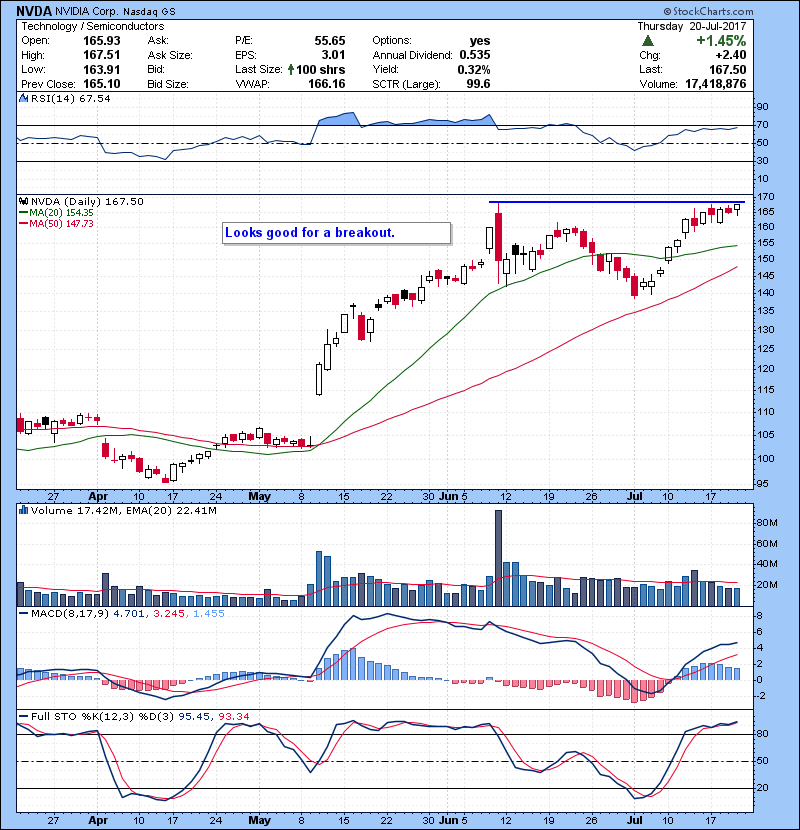Click the Annual Dividend value 0.535
The width and height of the screenshot is (800, 830).
click(475, 55)
